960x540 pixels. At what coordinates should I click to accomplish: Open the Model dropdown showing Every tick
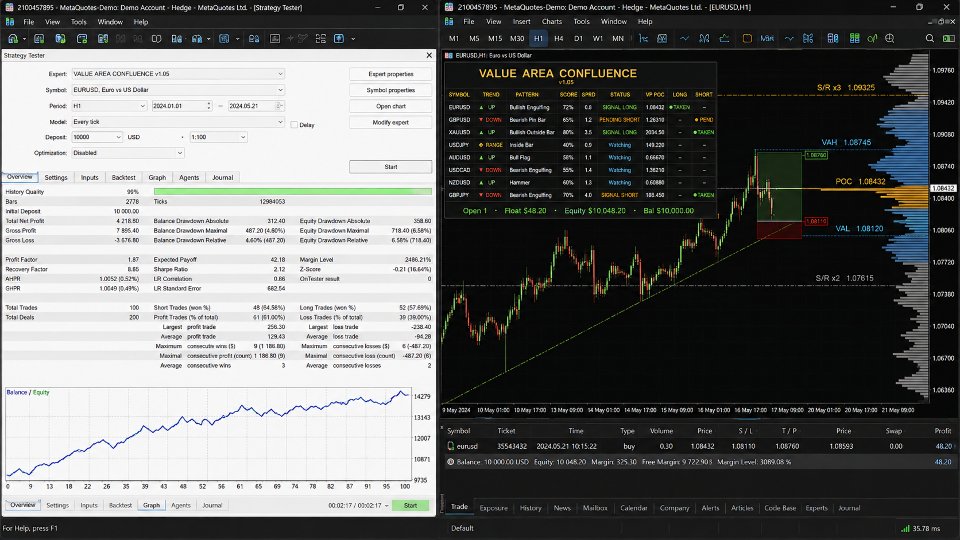pos(178,122)
